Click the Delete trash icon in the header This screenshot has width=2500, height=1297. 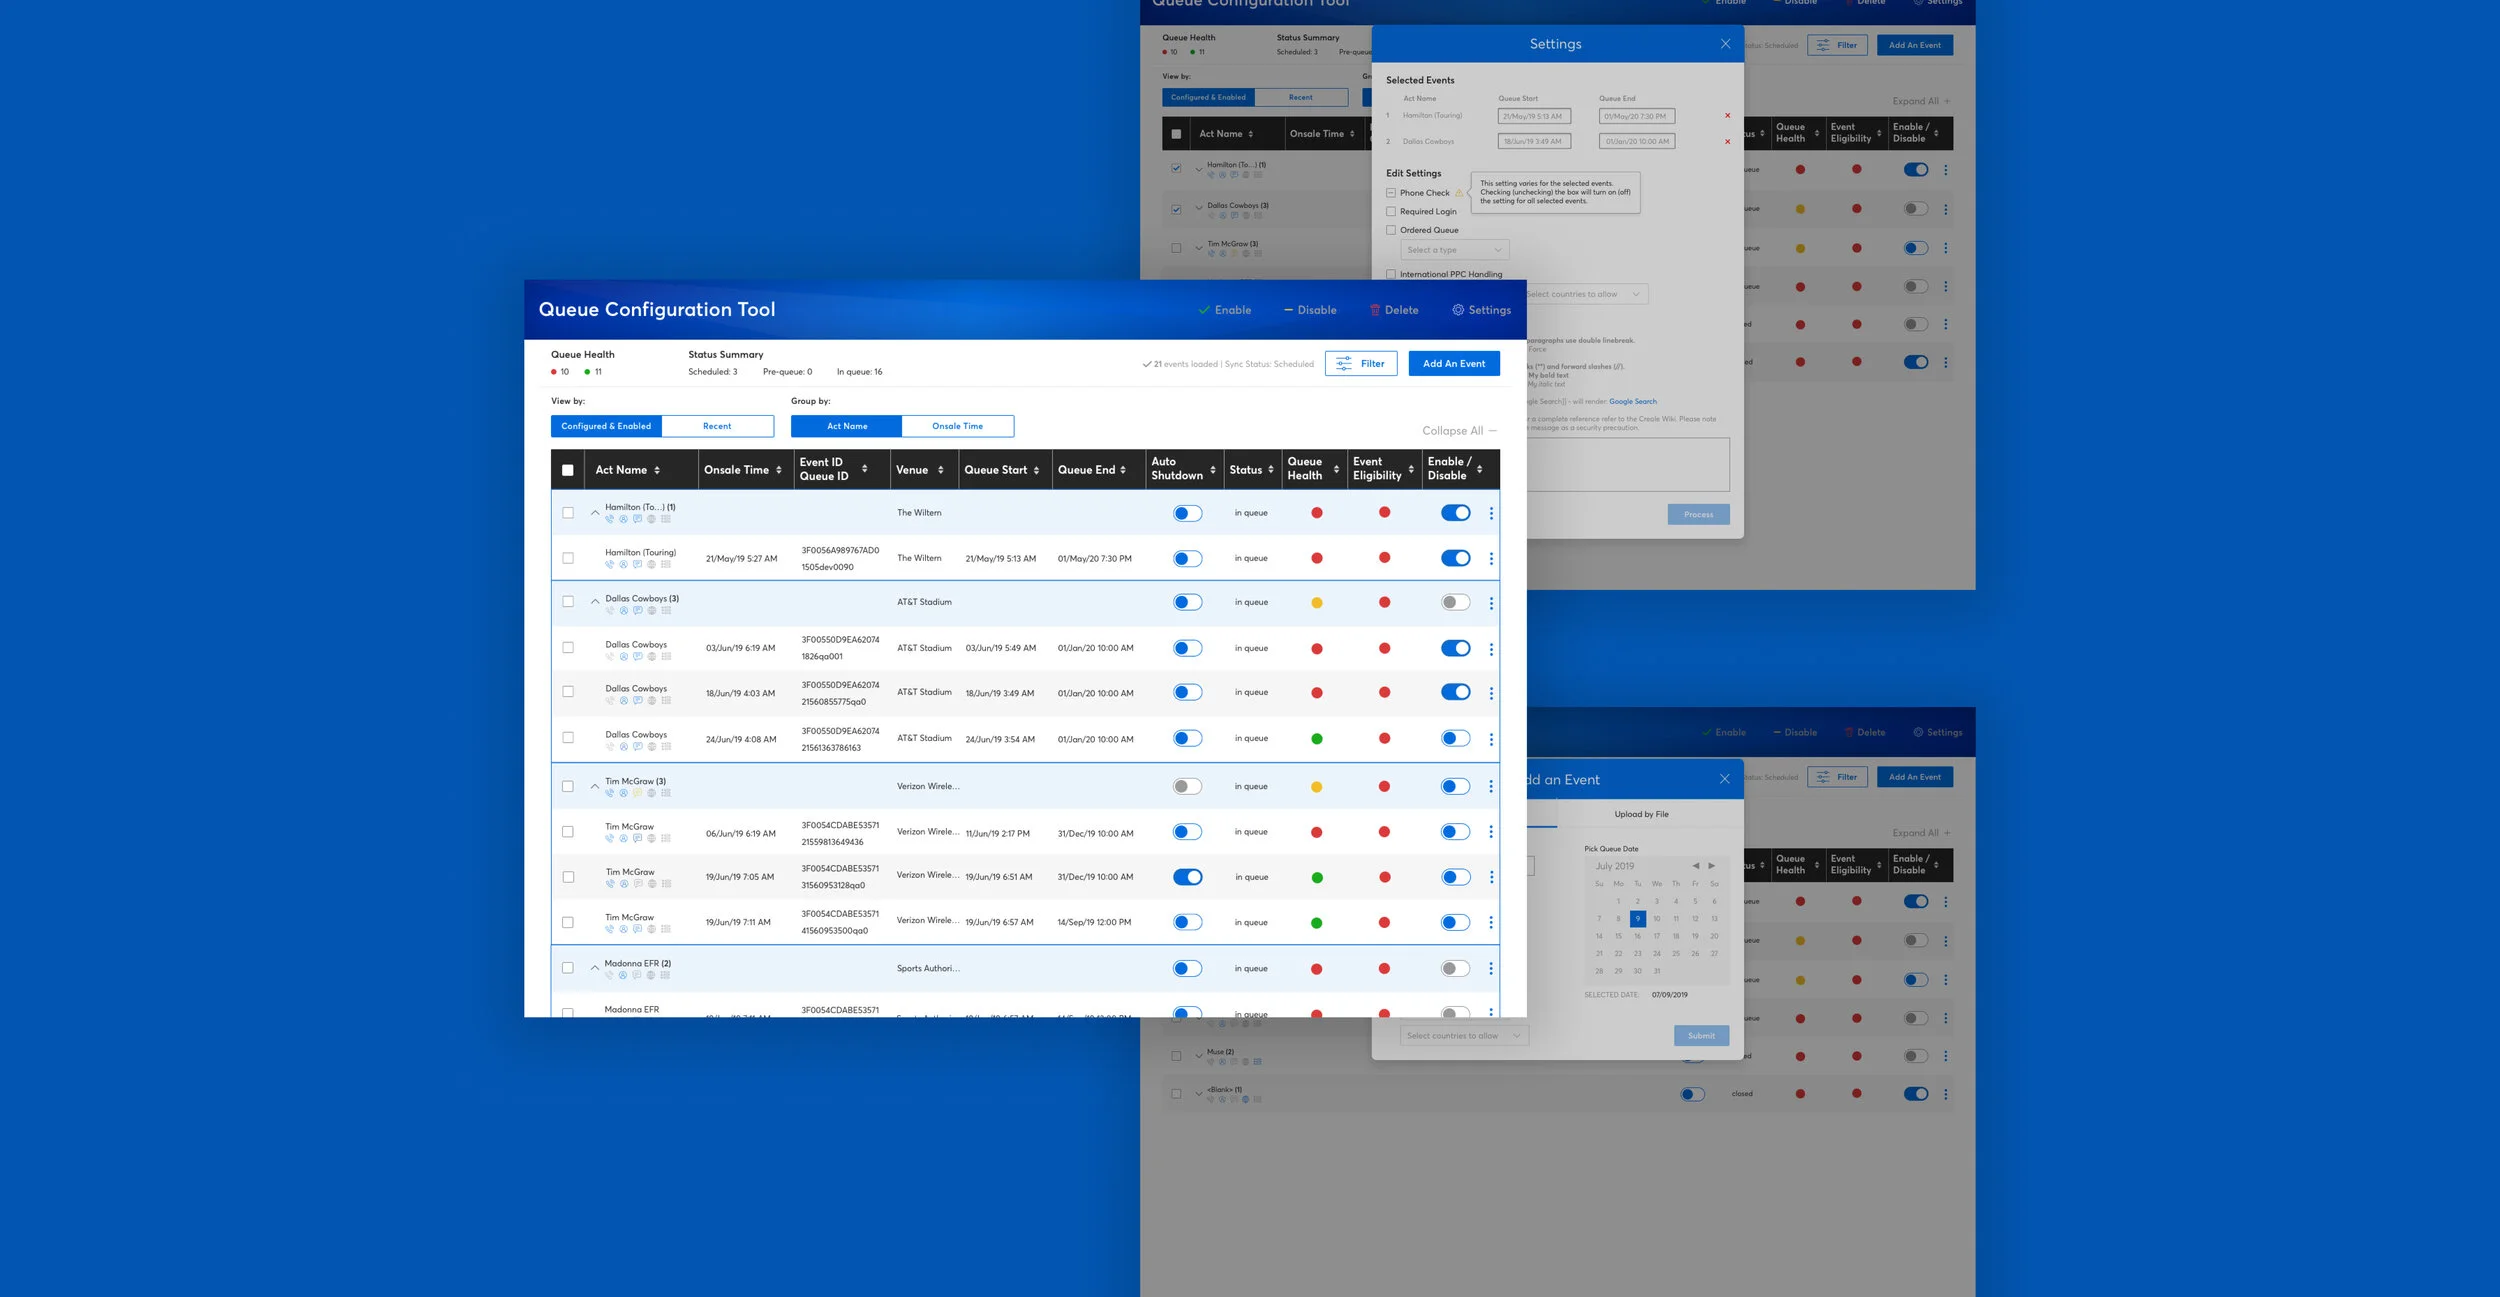click(1375, 310)
